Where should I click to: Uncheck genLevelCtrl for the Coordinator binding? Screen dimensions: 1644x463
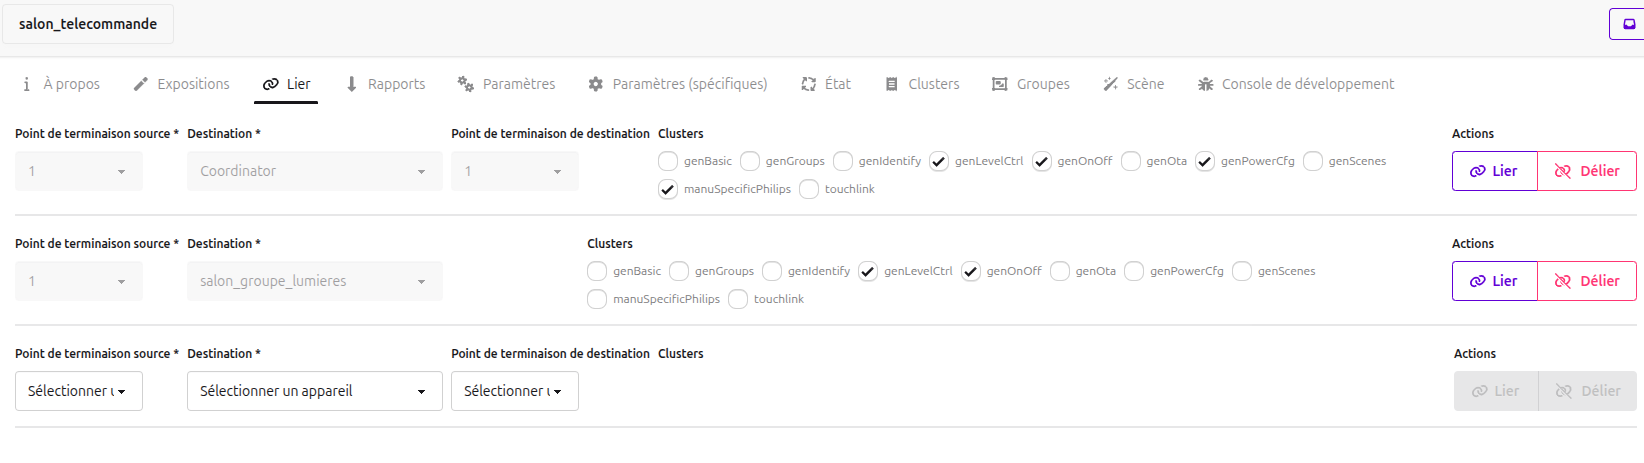click(939, 162)
